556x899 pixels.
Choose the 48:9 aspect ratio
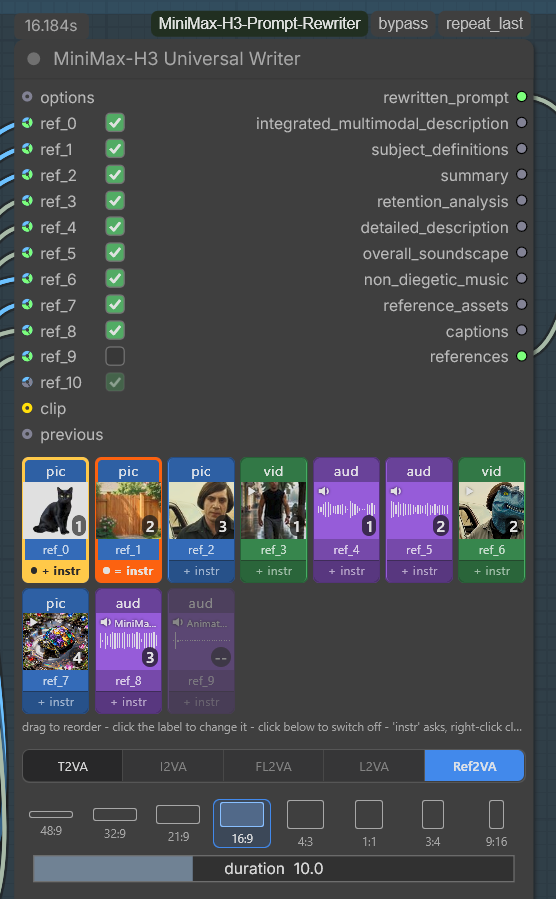click(x=51, y=823)
